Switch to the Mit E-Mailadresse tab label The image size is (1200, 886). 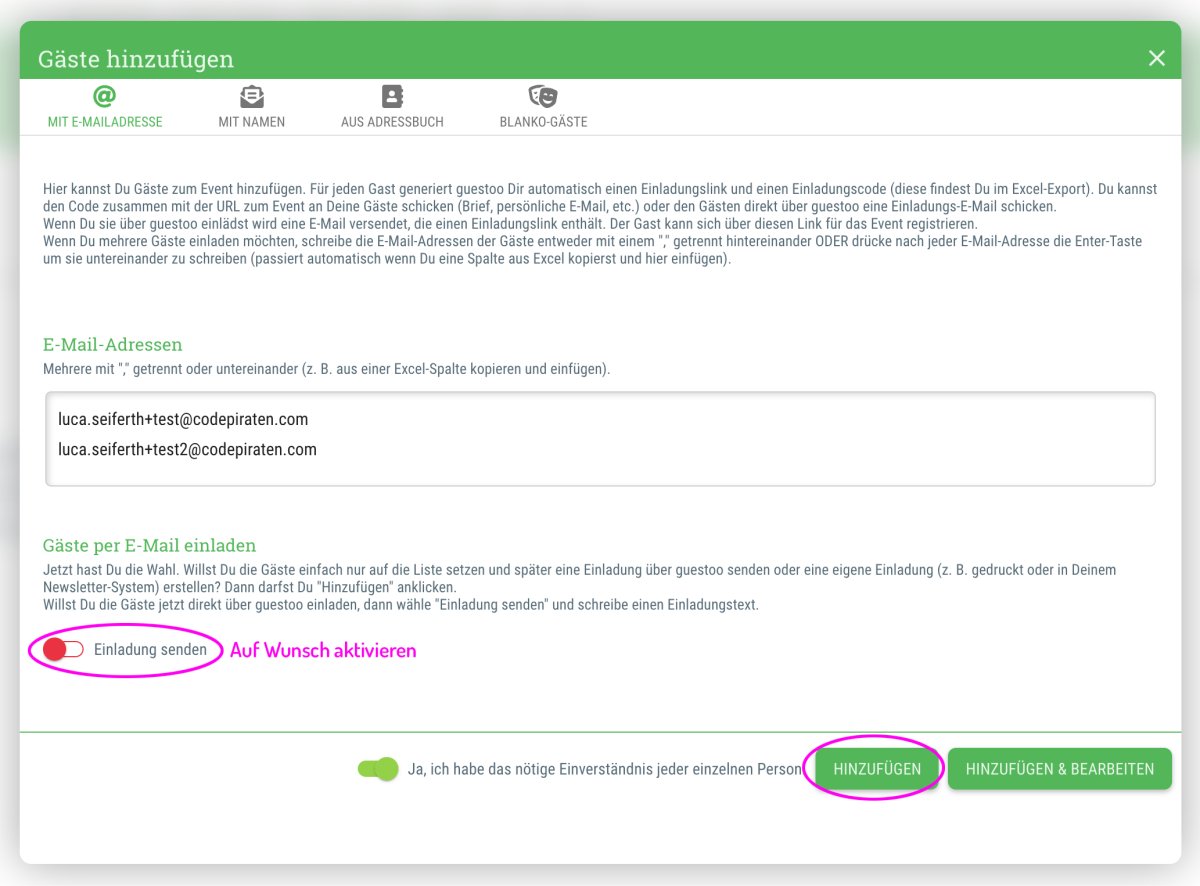pos(105,122)
